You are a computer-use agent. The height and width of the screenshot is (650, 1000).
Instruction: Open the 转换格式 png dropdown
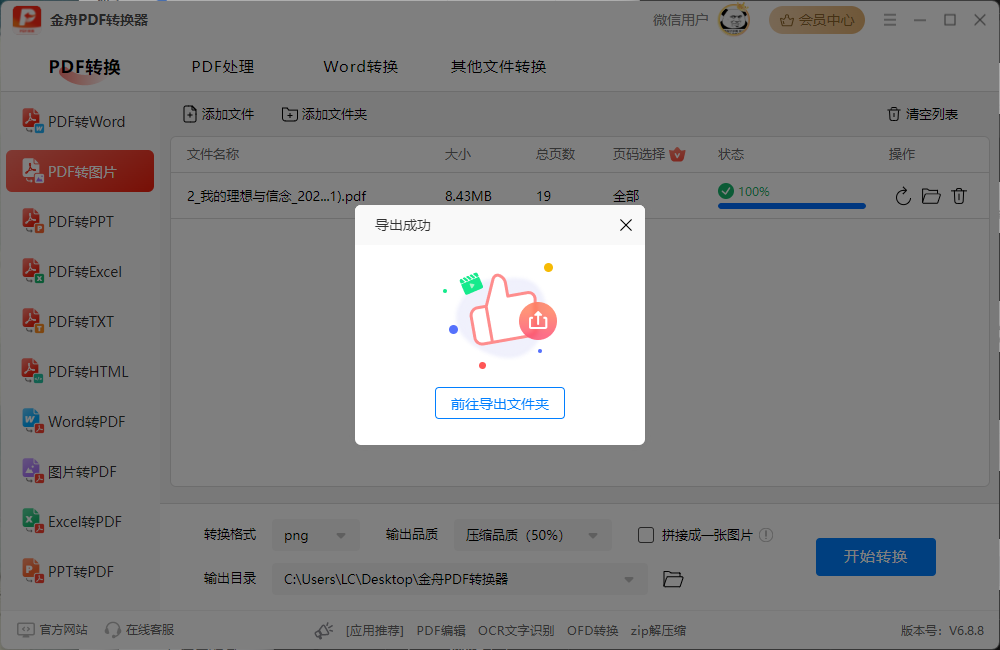pos(315,535)
